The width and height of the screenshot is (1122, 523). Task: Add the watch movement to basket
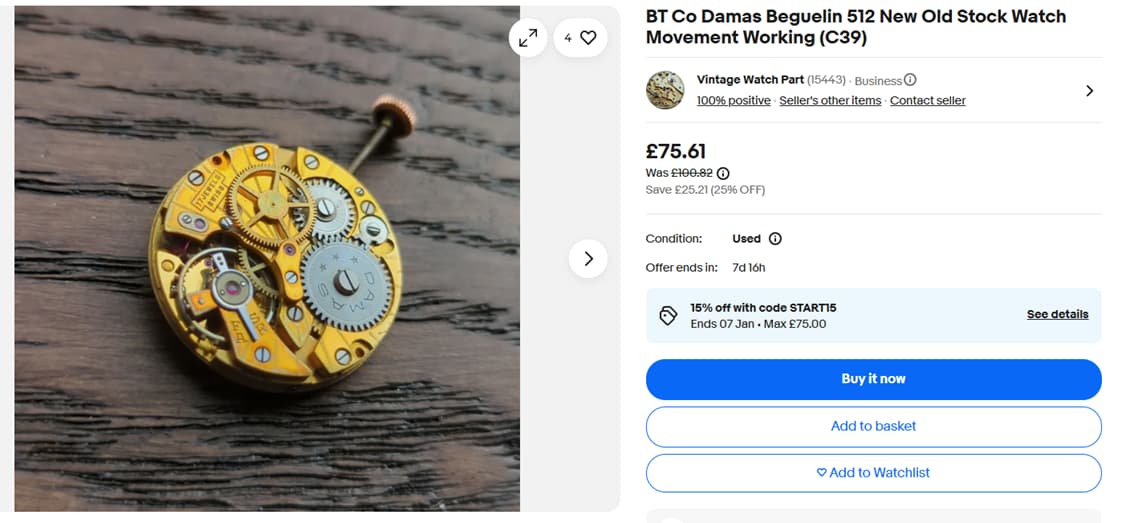tap(873, 426)
